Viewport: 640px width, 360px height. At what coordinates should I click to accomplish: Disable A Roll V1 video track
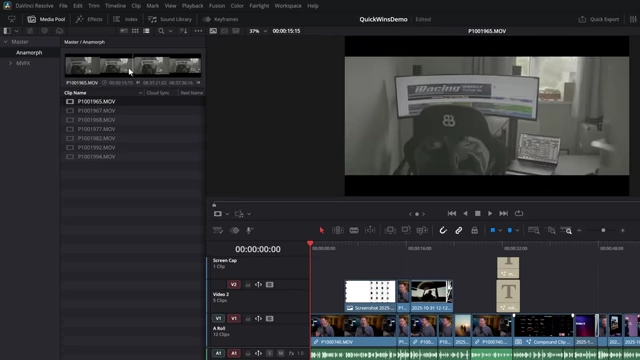(269, 318)
